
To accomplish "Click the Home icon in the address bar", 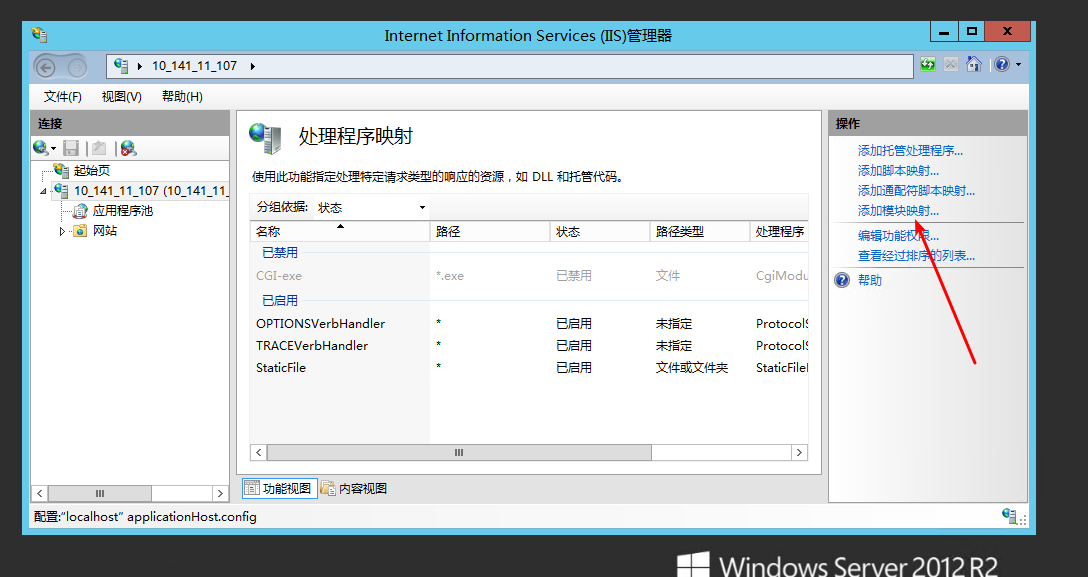I will (x=973, y=65).
